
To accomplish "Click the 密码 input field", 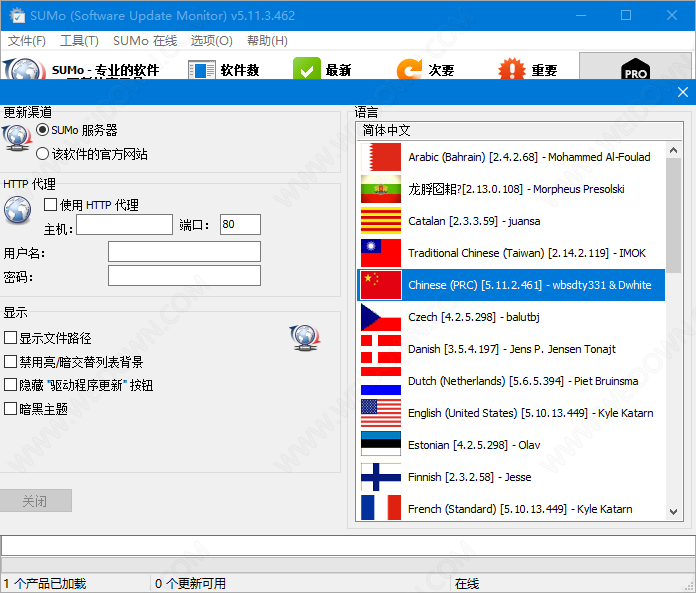I will pos(184,276).
